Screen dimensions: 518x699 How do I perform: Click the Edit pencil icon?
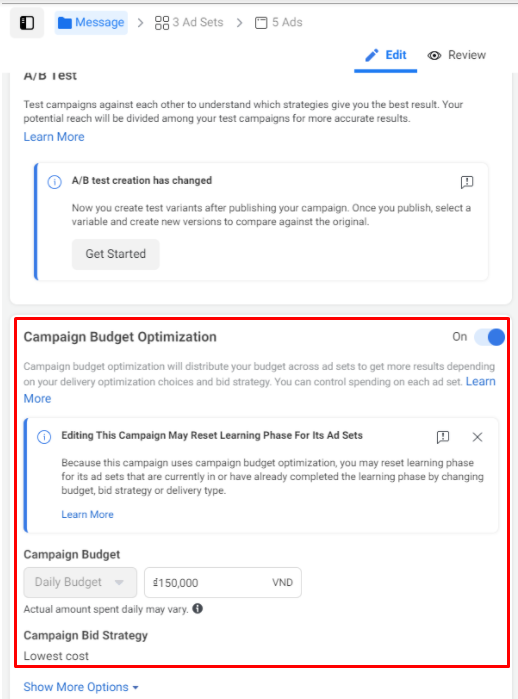tap(372, 55)
